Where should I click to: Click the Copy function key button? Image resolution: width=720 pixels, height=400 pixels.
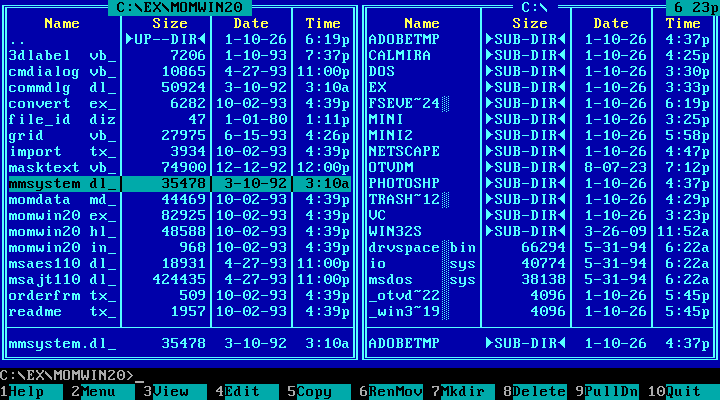pos(317,392)
